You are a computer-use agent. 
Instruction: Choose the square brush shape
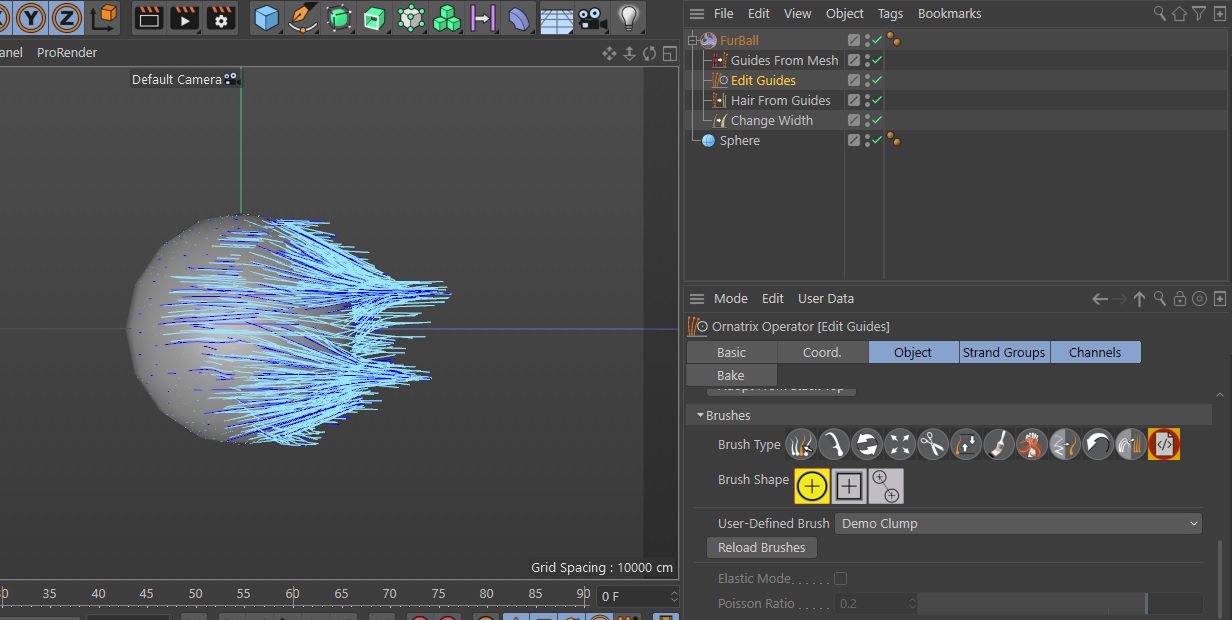tap(849, 486)
